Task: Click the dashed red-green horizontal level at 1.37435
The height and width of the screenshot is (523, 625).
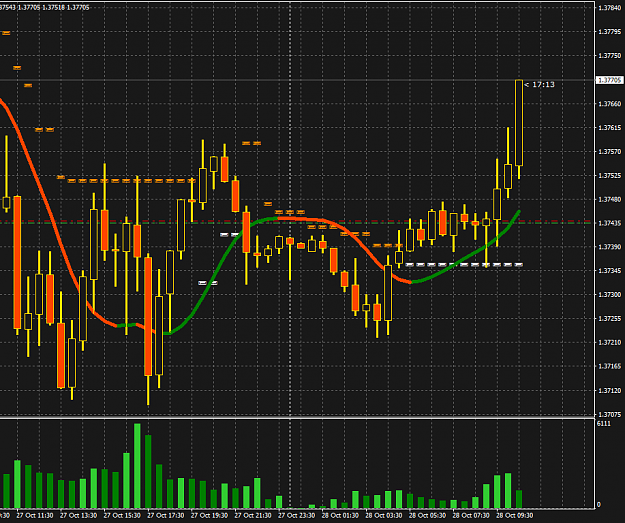Action: tap(297, 222)
